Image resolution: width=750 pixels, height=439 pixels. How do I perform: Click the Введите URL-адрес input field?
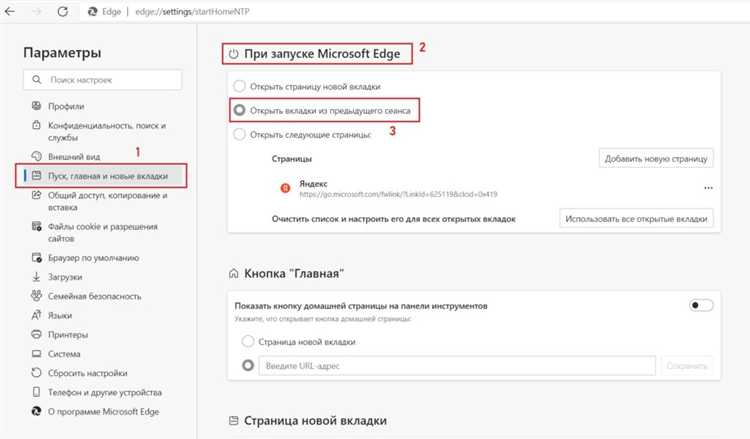tap(457, 366)
